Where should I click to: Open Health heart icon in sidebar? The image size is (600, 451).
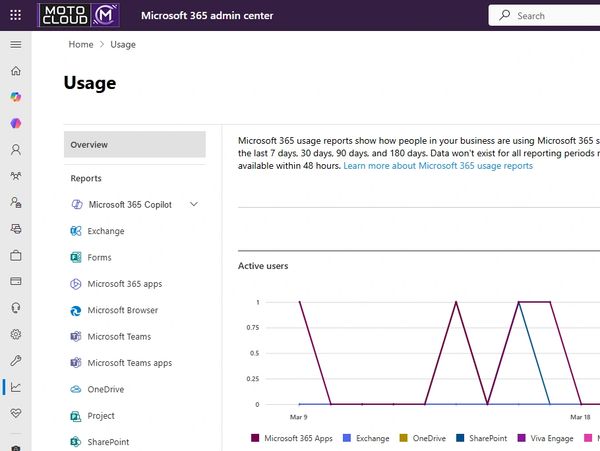[15, 413]
